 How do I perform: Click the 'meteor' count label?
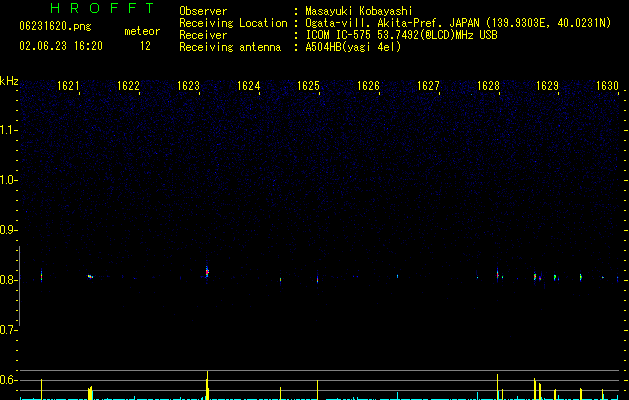click(x=142, y=31)
